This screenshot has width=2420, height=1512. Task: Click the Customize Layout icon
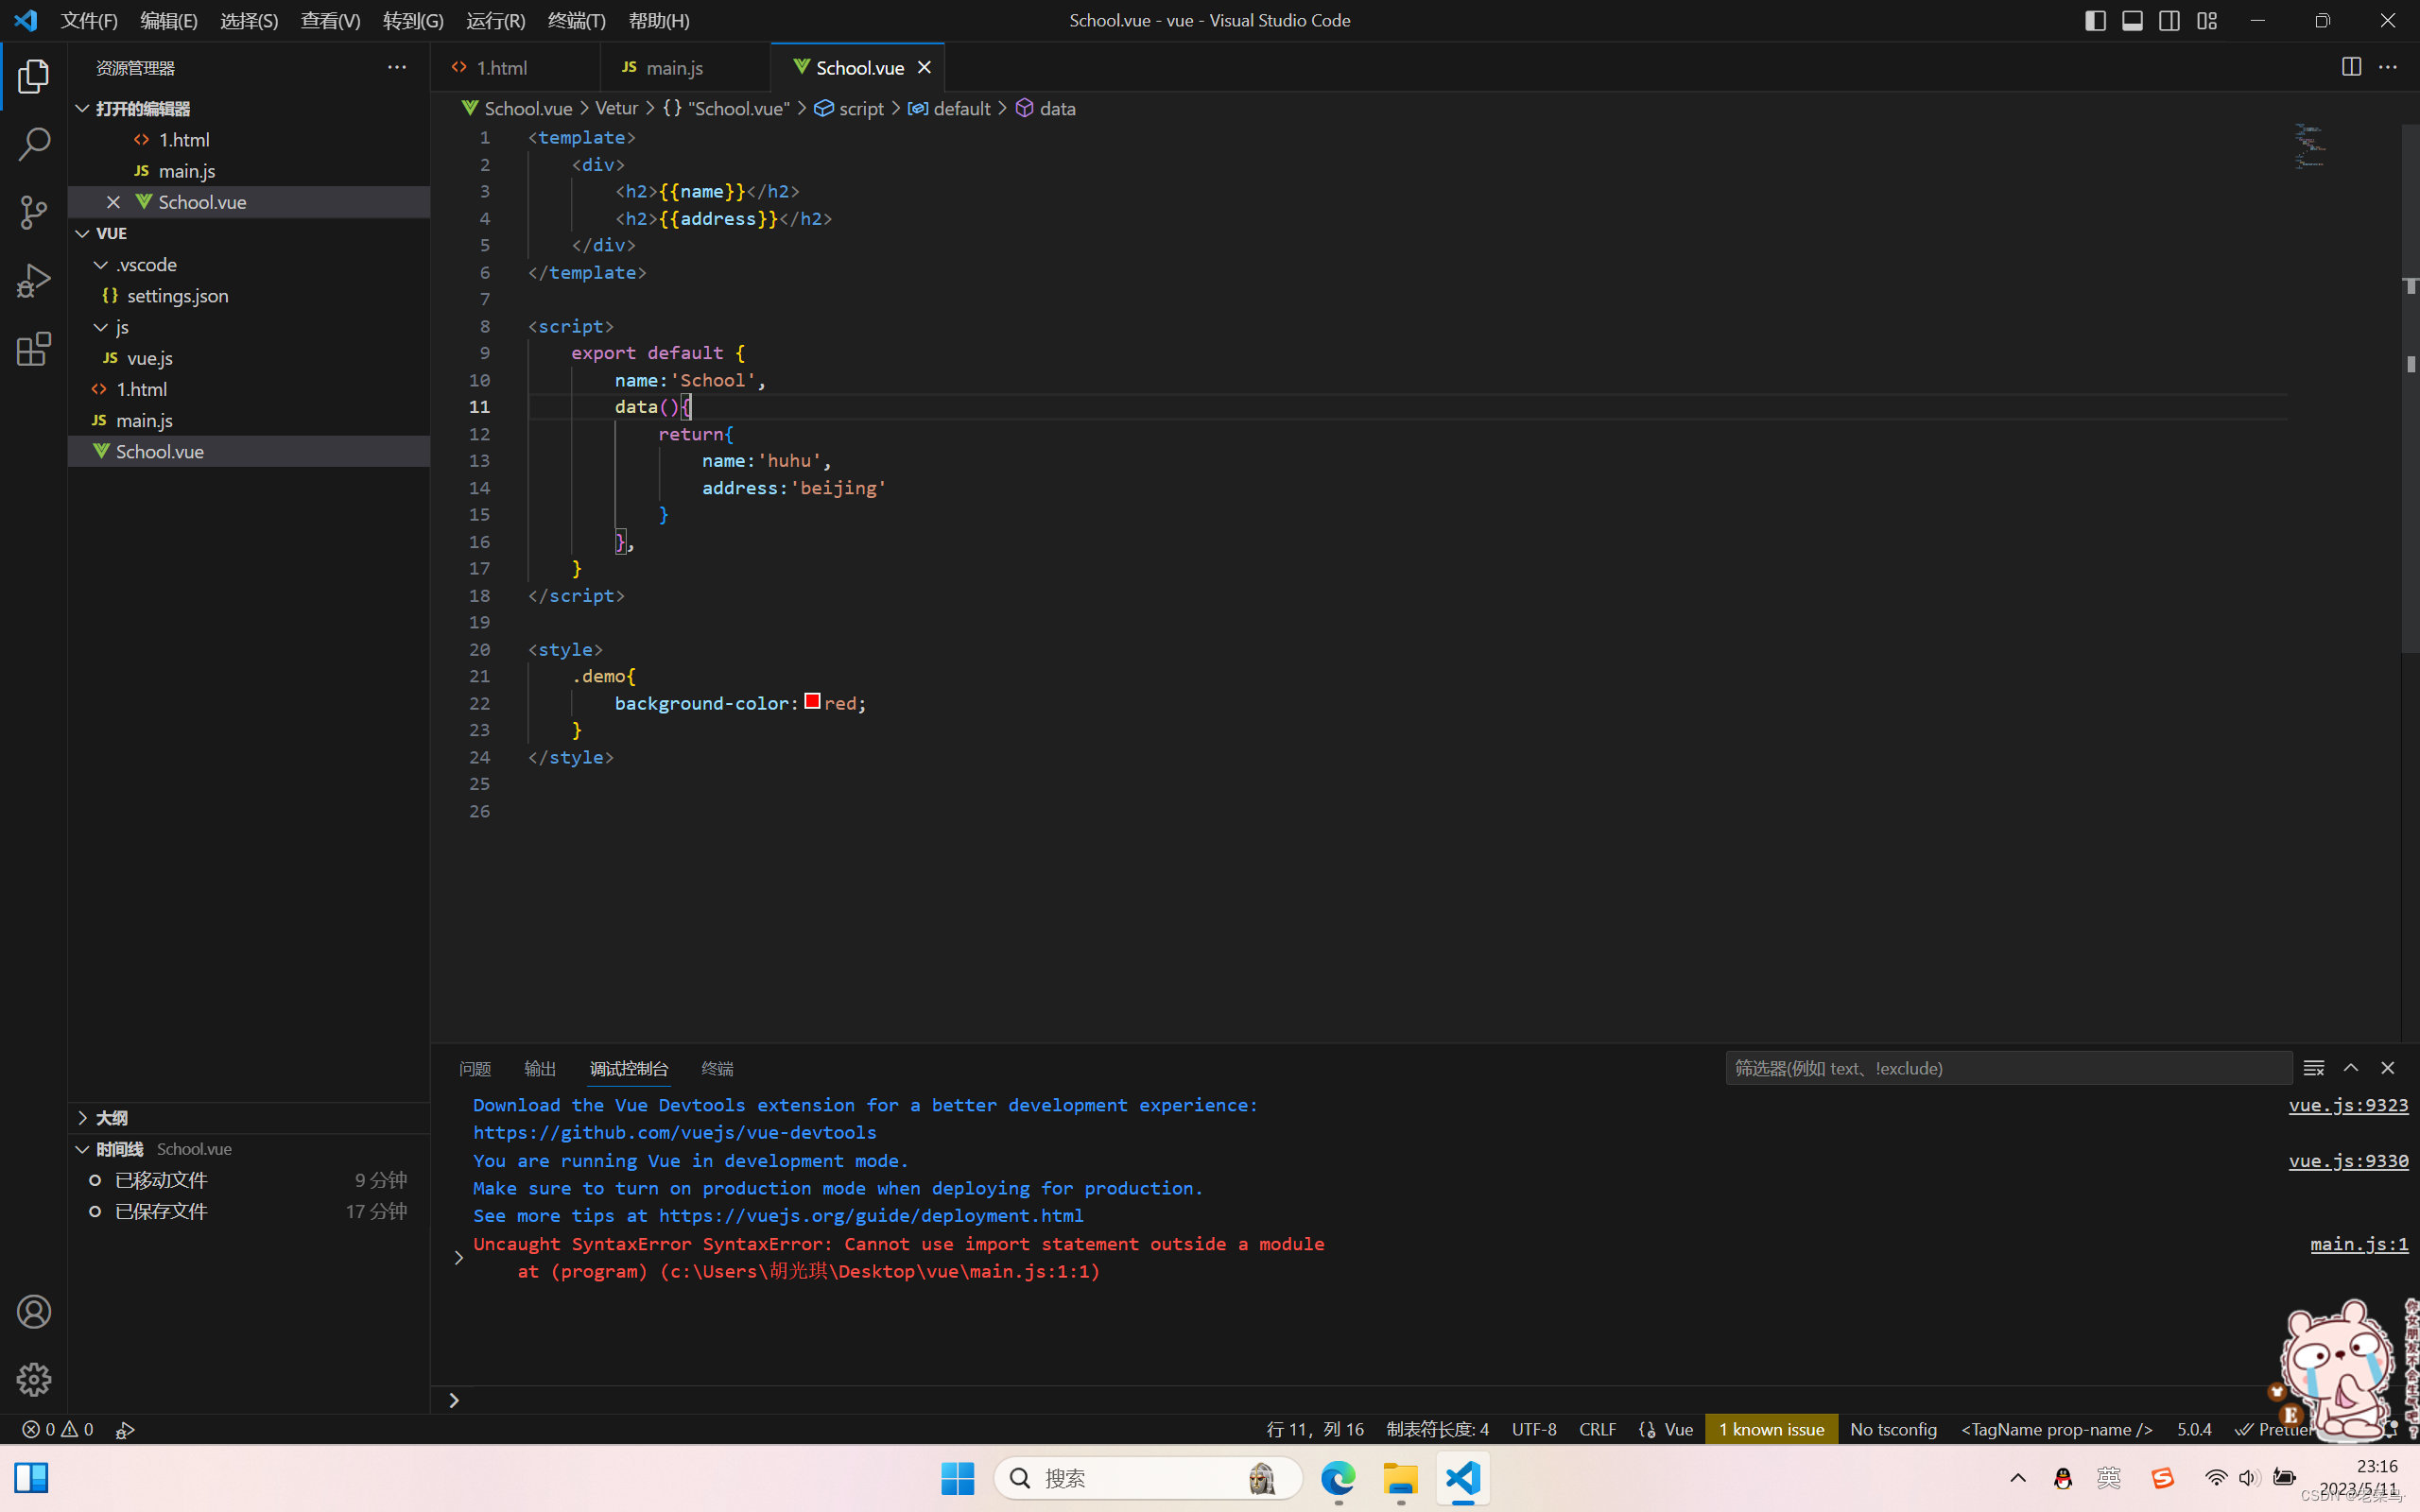pos(2207,20)
